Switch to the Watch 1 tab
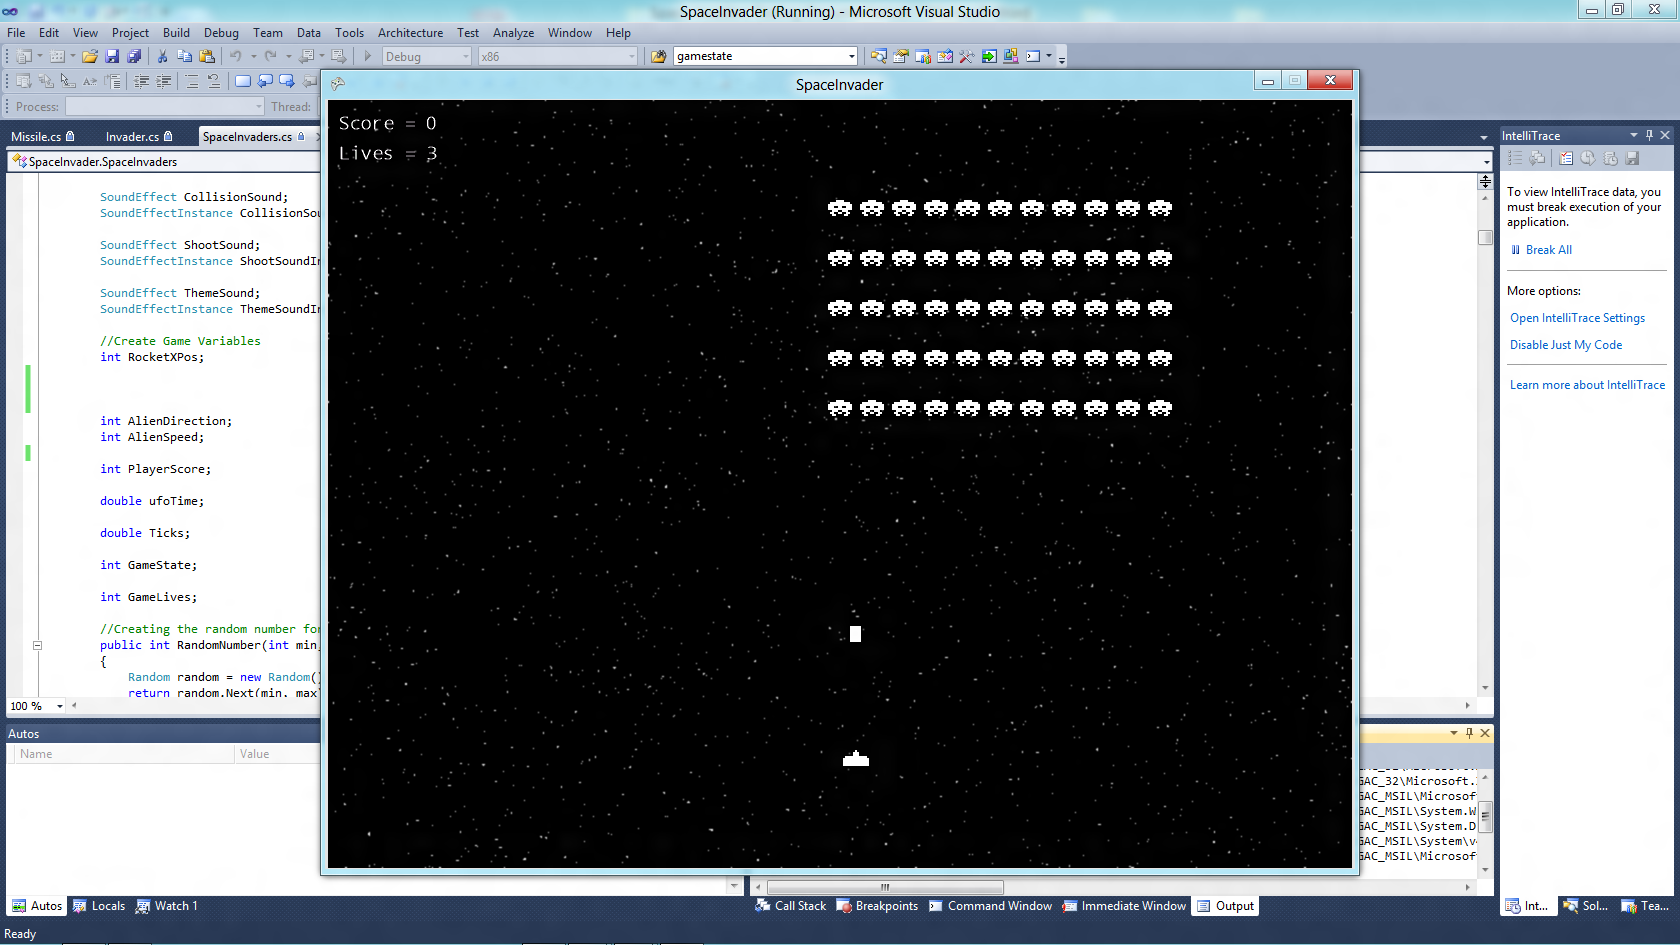The width and height of the screenshot is (1680, 945). 167,906
